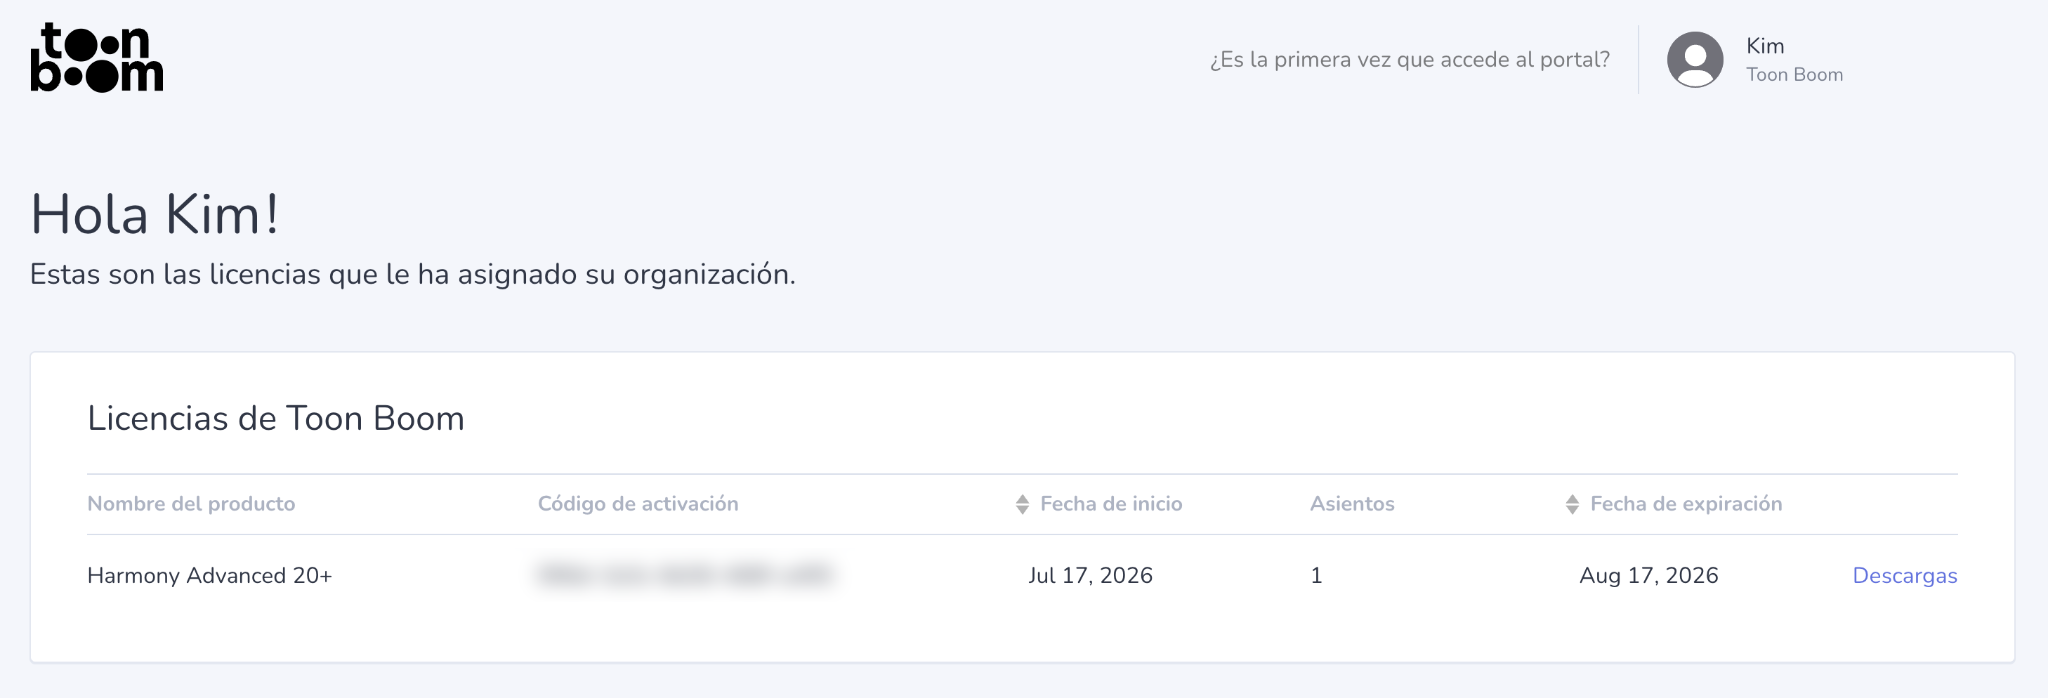This screenshot has width=2048, height=698.
Task: Select the Código de activación column header
Action: [638, 504]
